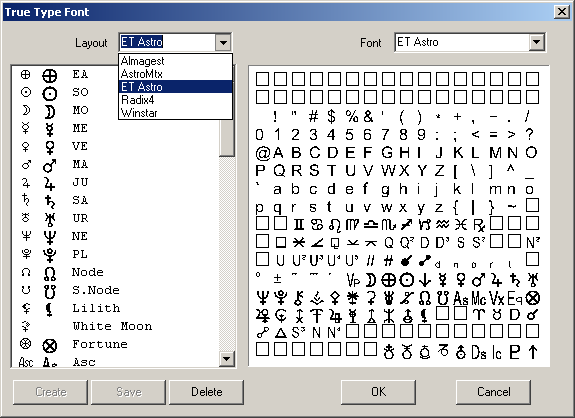Image resolution: width=575 pixels, height=418 pixels.
Task: Click the Ic glyph in the character grid
Action: pos(497,352)
